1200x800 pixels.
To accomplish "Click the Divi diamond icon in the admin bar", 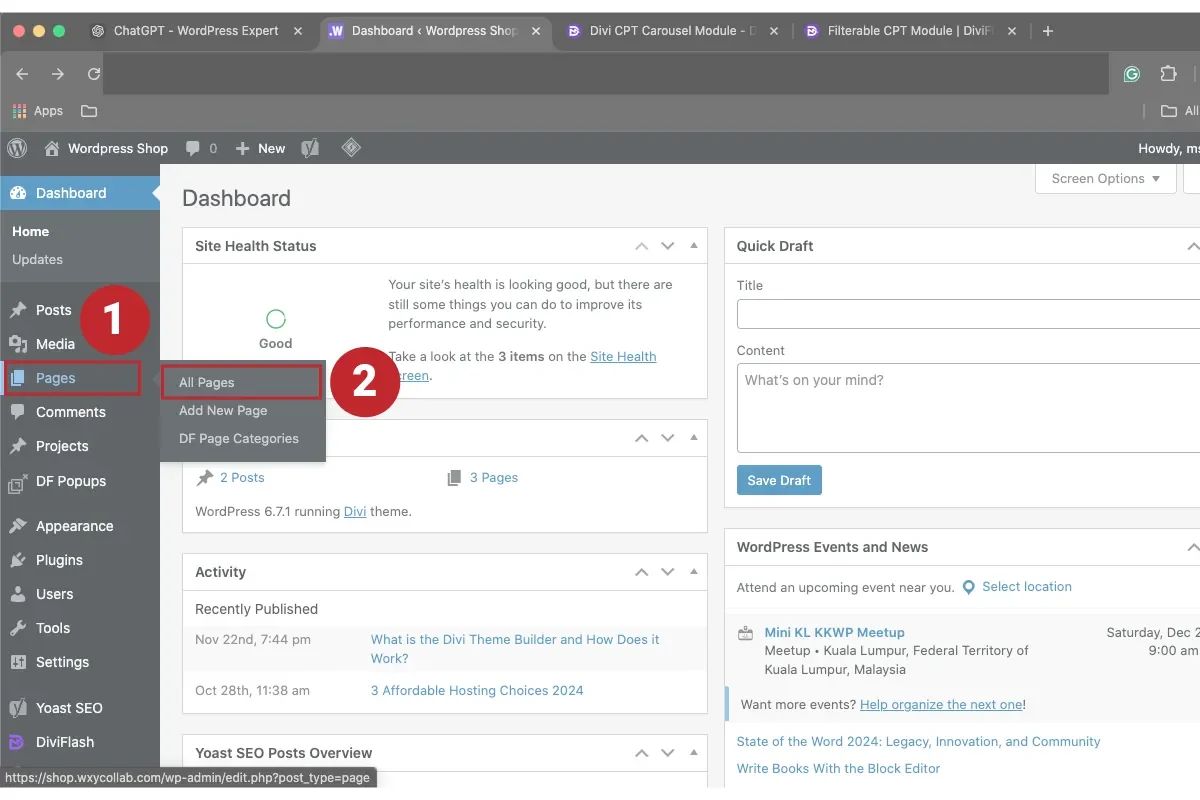I will pos(351,148).
